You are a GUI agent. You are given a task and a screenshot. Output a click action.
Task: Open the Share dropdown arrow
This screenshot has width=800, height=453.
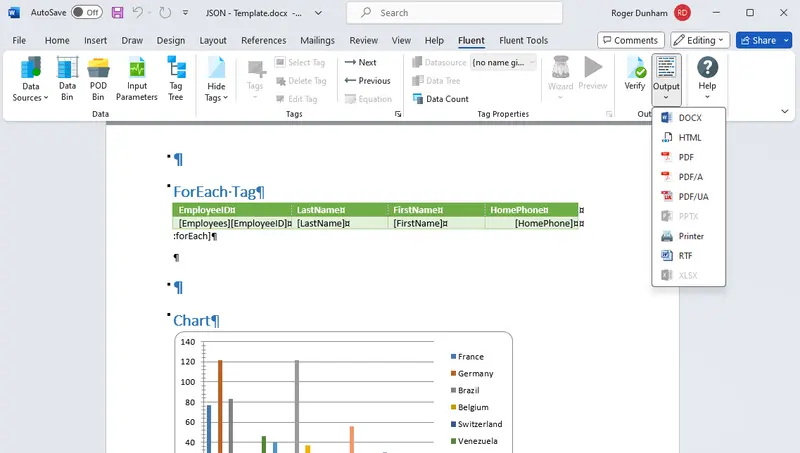click(x=786, y=40)
